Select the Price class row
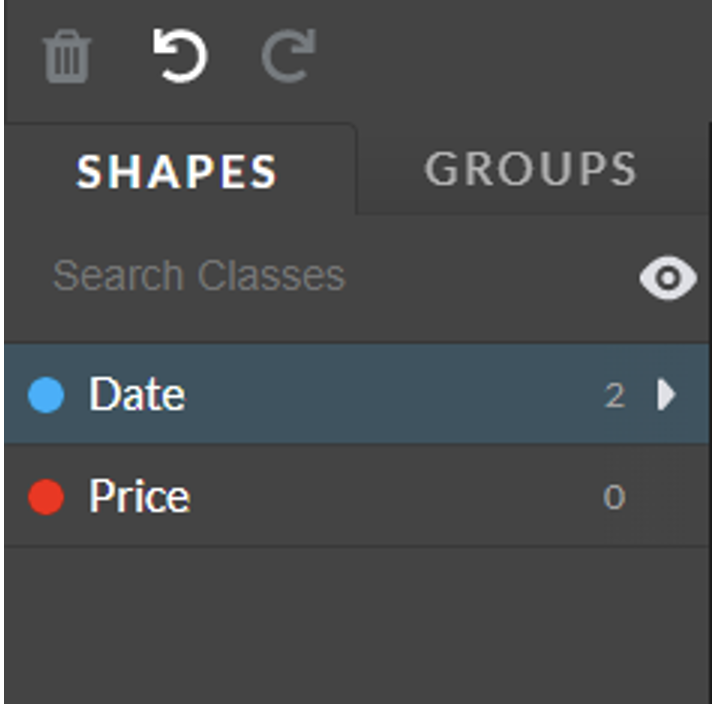 point(356,496)
